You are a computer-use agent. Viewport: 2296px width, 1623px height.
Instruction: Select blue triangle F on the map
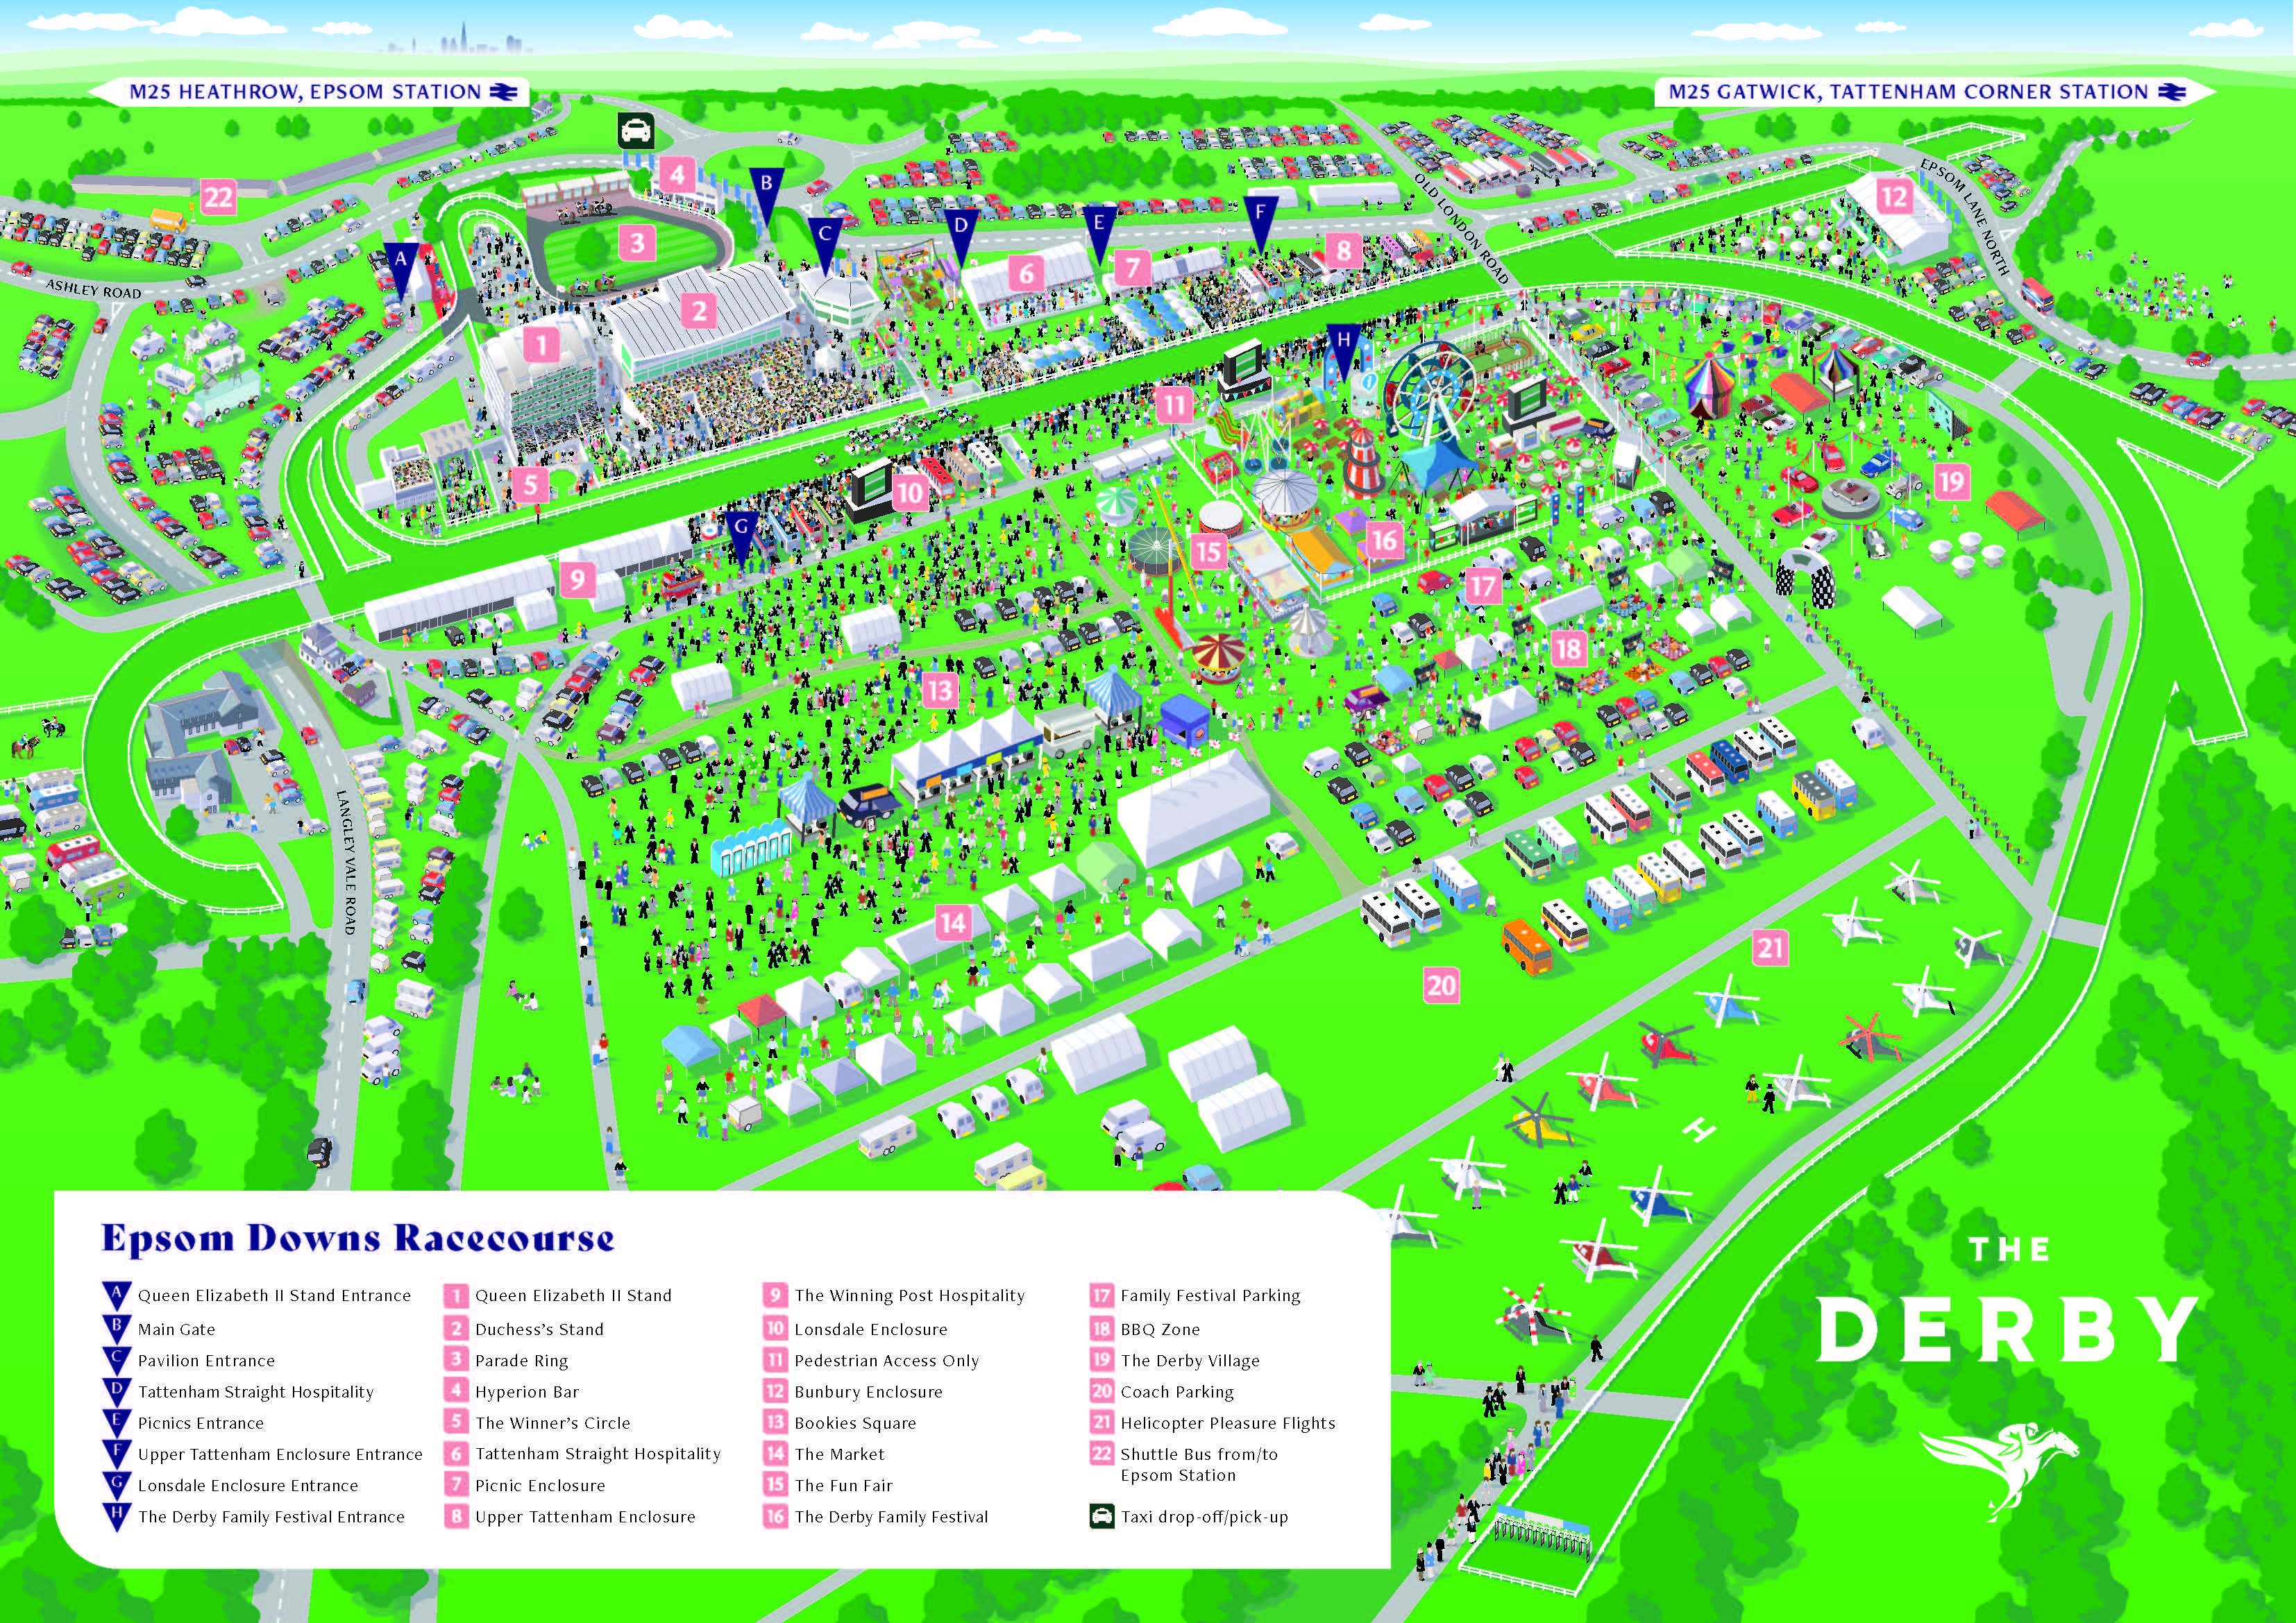[x=1260, y=224]
